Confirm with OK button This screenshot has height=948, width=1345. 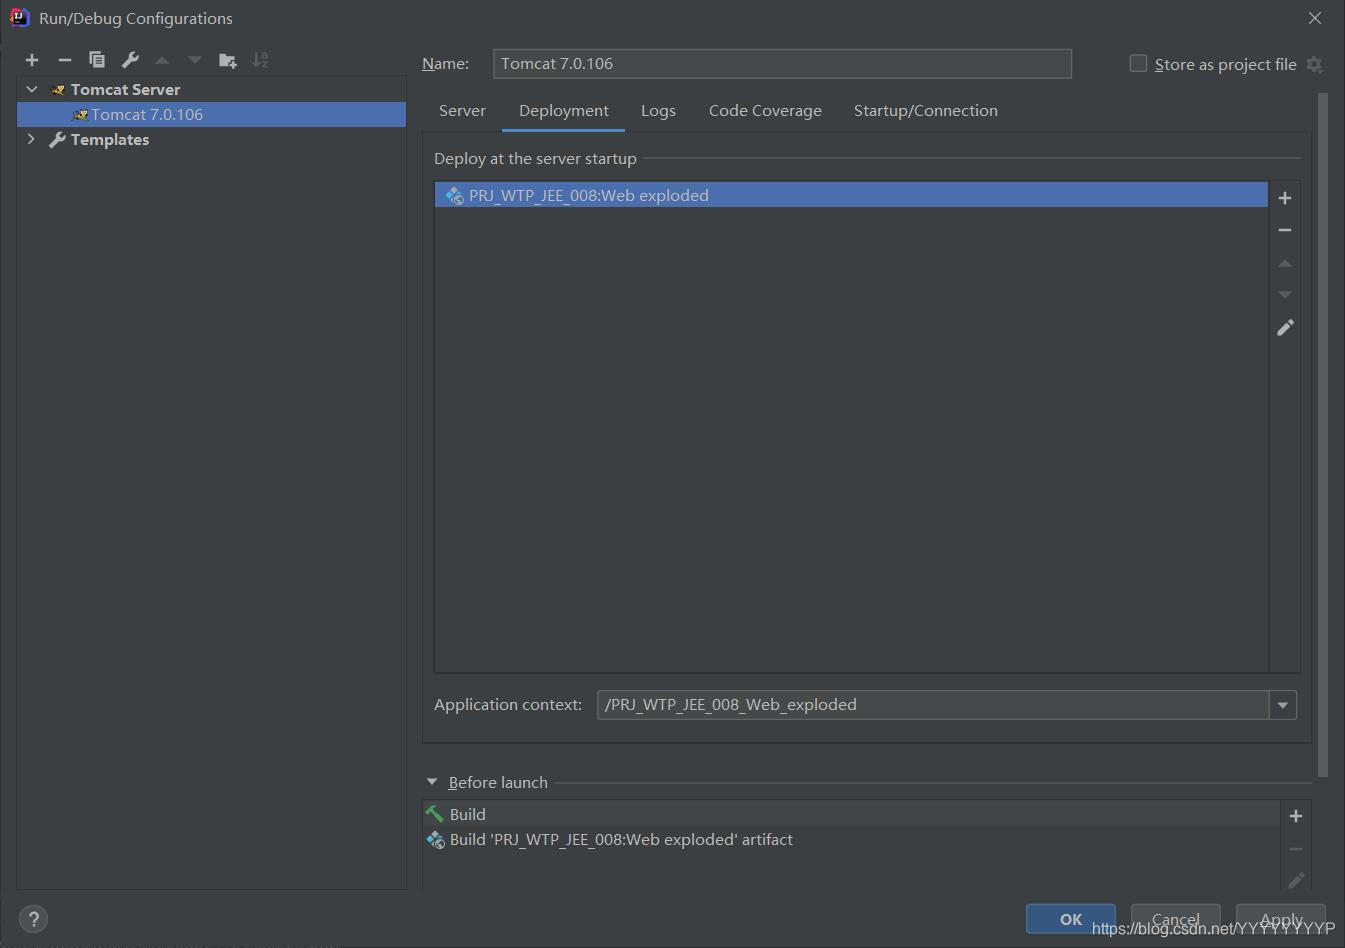1071,919
